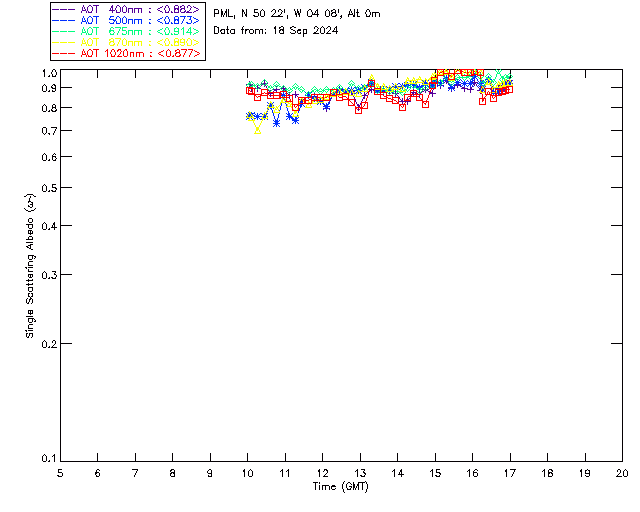640x512 pixels.
Task: Click the 0.8 y-axis tick label
Action: [49, 108]
